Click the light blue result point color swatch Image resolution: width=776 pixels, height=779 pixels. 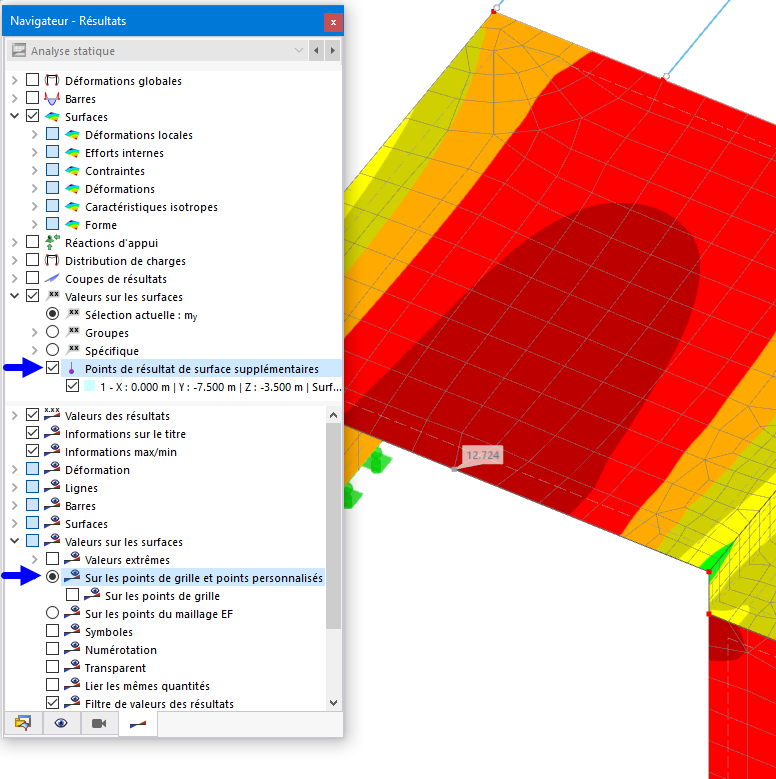point(89,386)
